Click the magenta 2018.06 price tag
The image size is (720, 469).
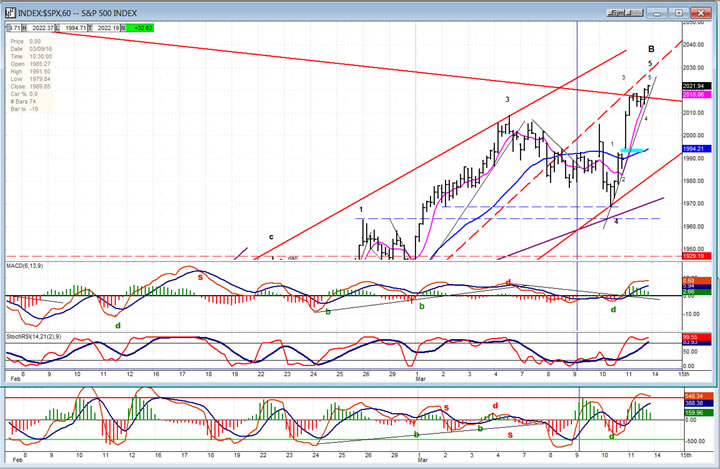pyautogui.click(x=697, y=94)
